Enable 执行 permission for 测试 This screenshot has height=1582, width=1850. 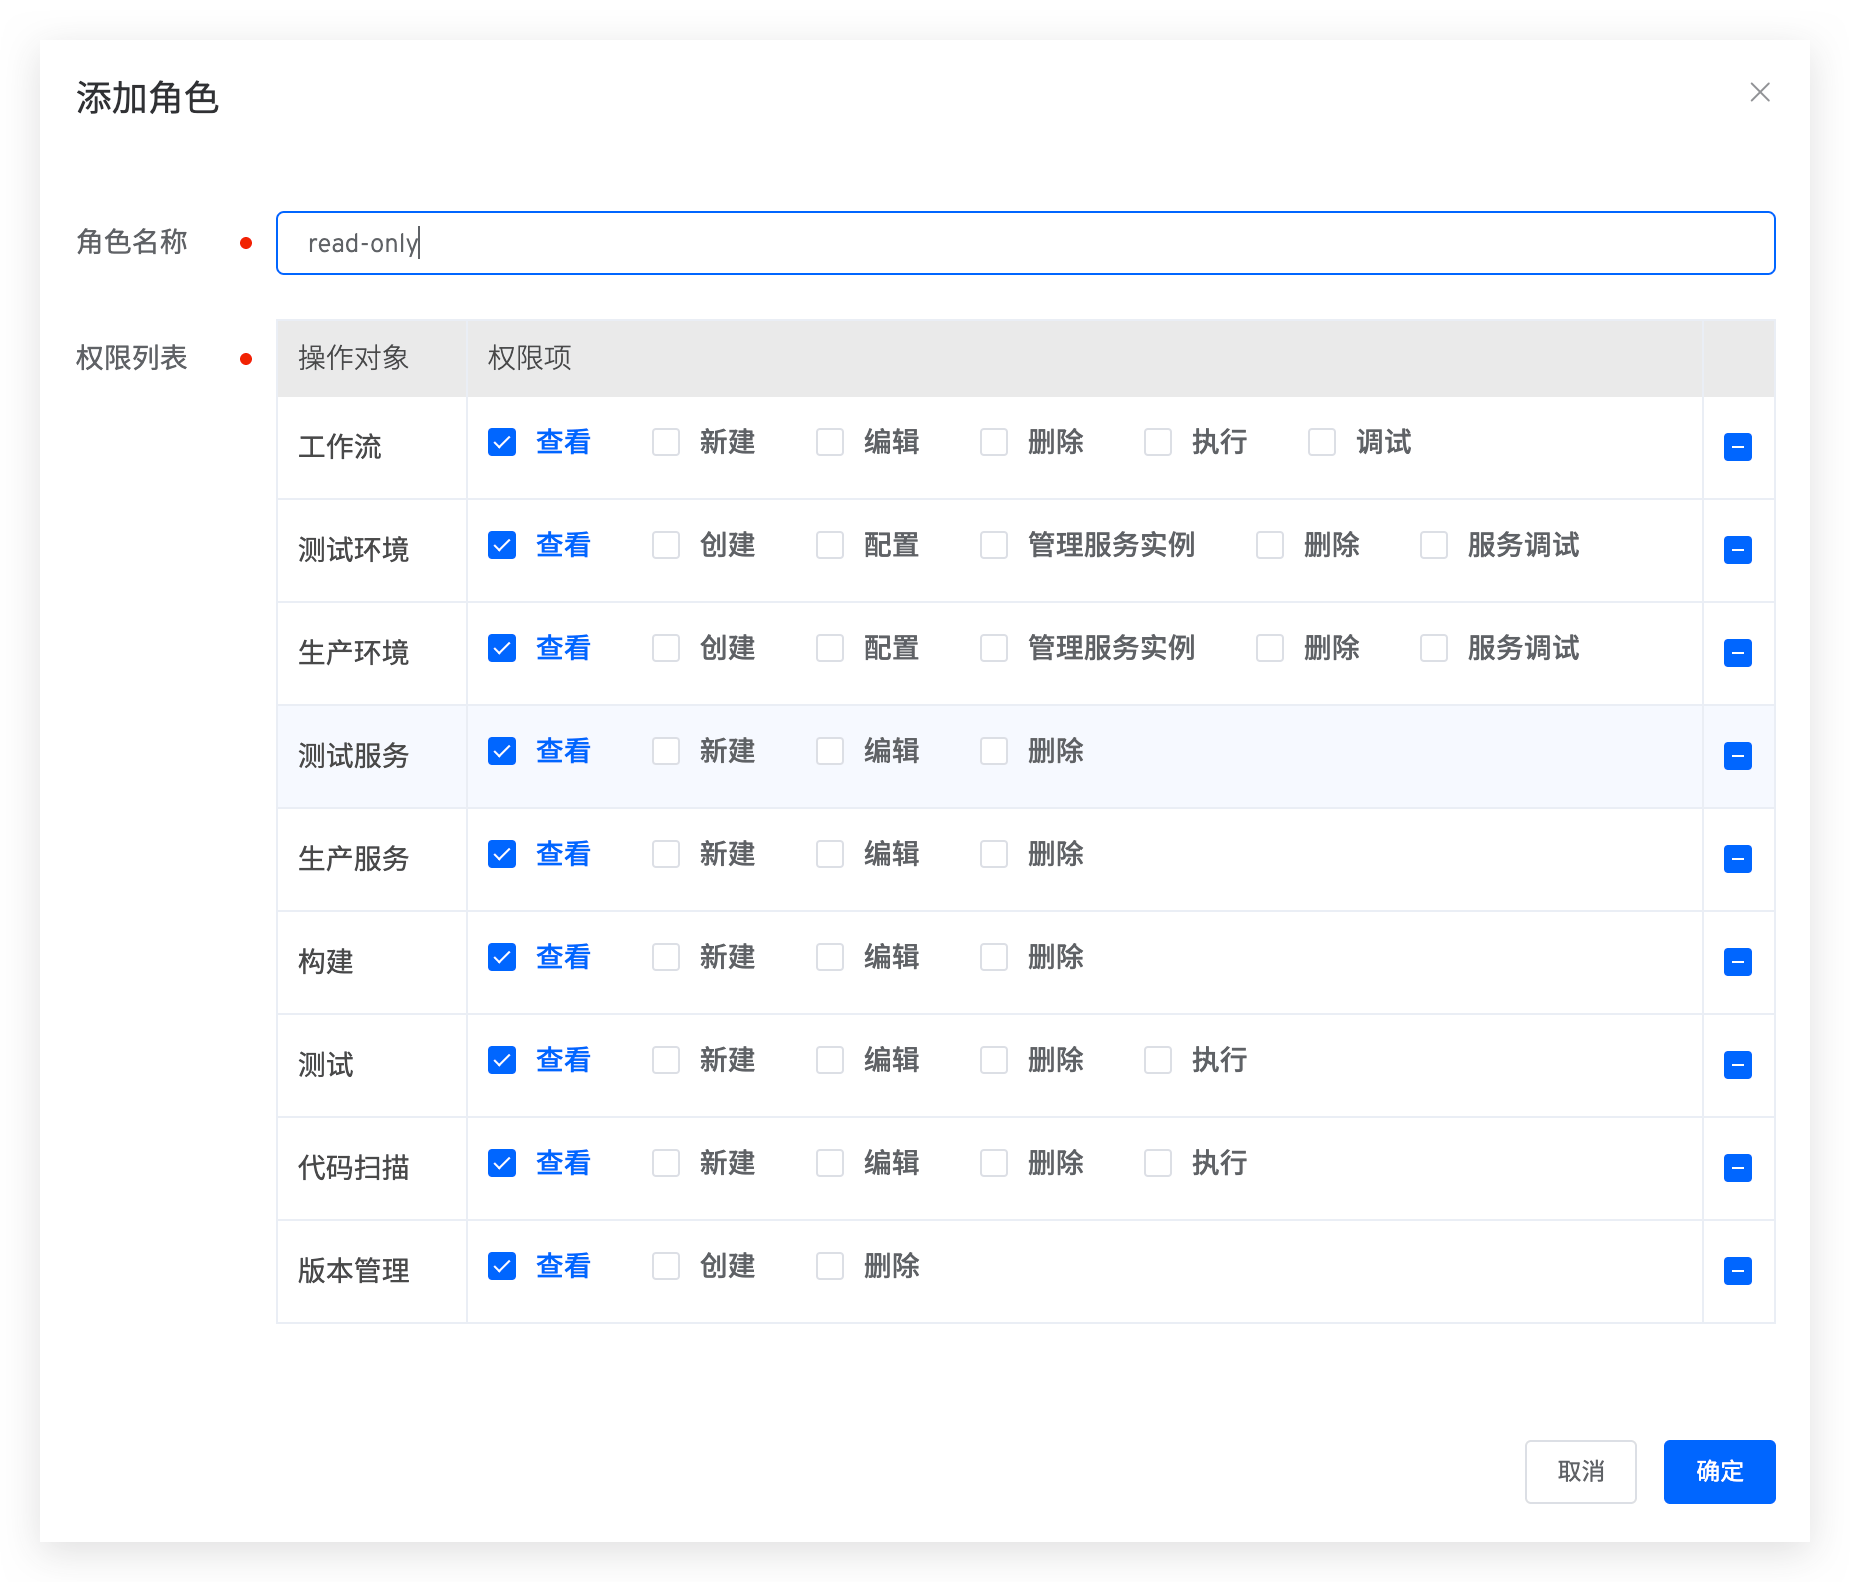coord(1158,1060)
